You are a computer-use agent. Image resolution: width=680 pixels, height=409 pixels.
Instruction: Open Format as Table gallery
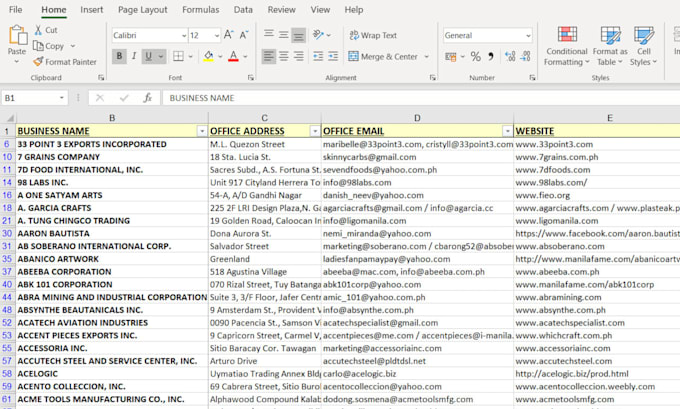pos(610,46)
